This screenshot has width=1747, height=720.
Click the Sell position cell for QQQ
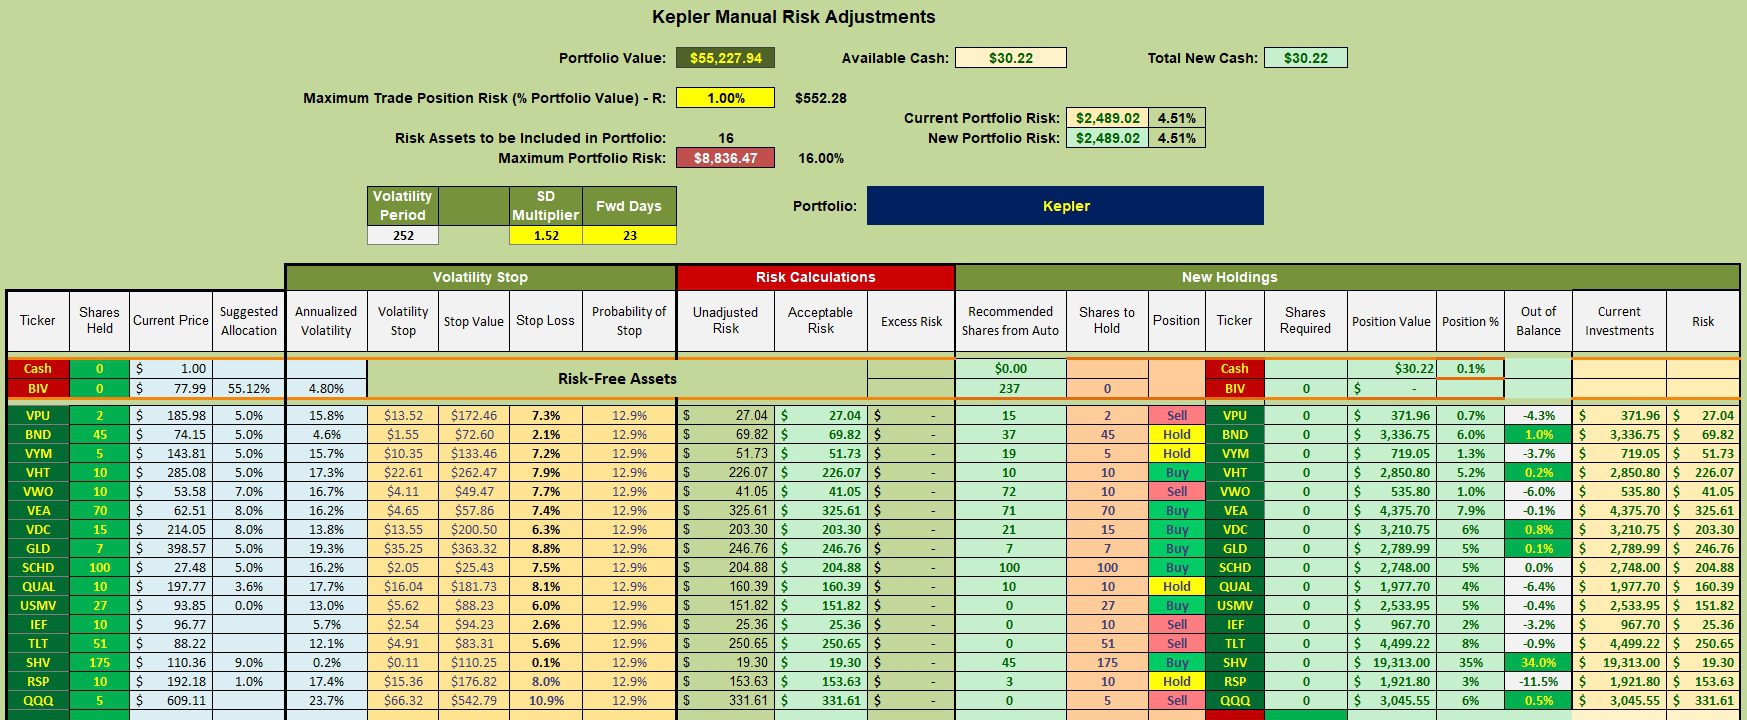[1176, 701]
